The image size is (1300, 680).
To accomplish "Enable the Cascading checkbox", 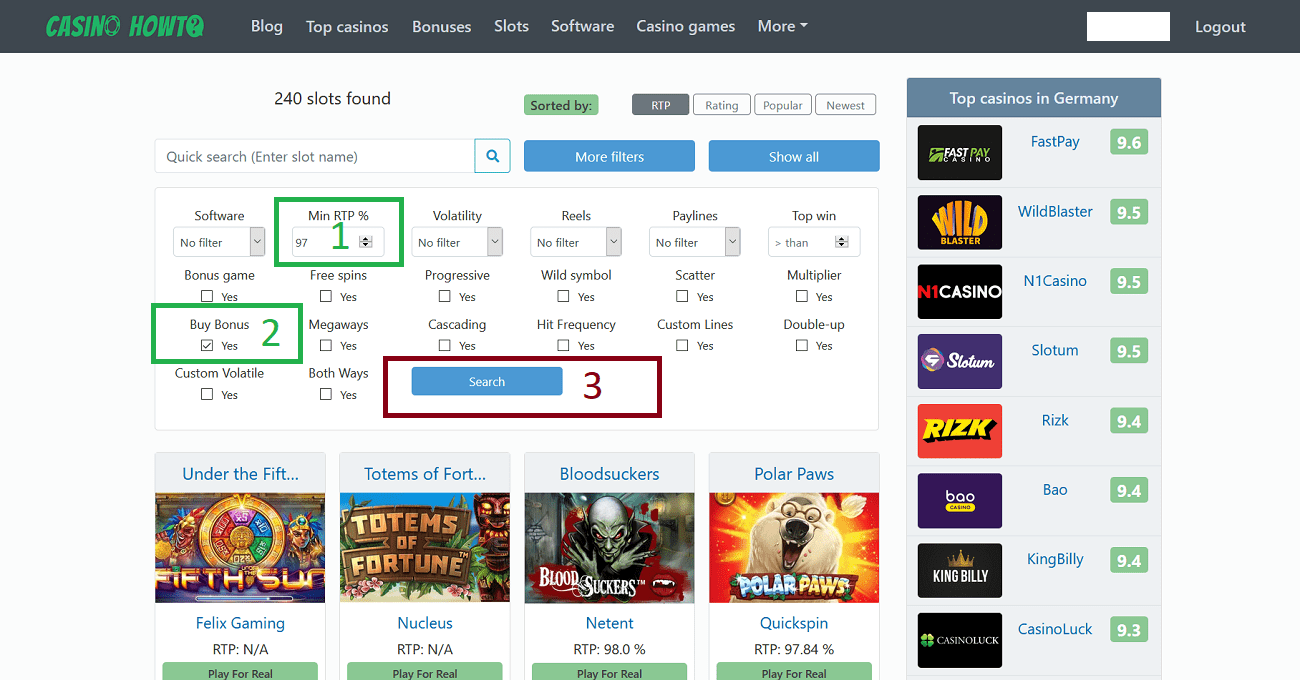I will [445, 345].
